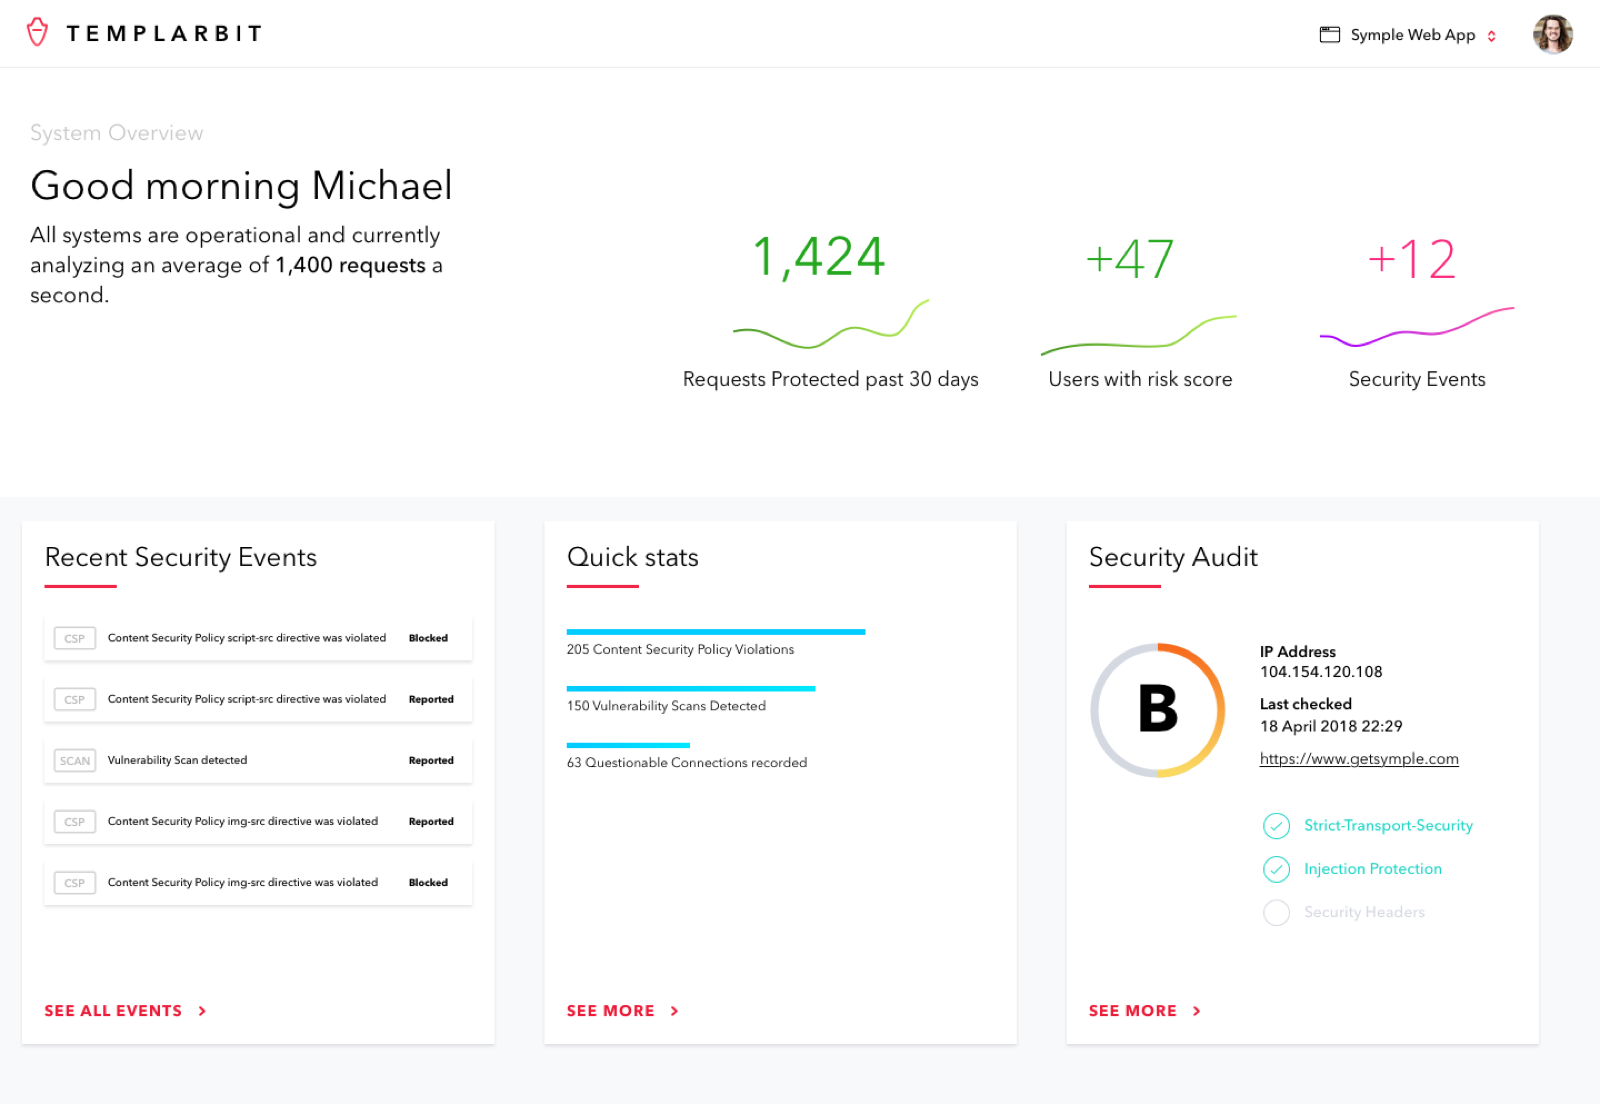Click the Strict-Transport-Security label
Screen dimensions: 1600x1104
1388,826
